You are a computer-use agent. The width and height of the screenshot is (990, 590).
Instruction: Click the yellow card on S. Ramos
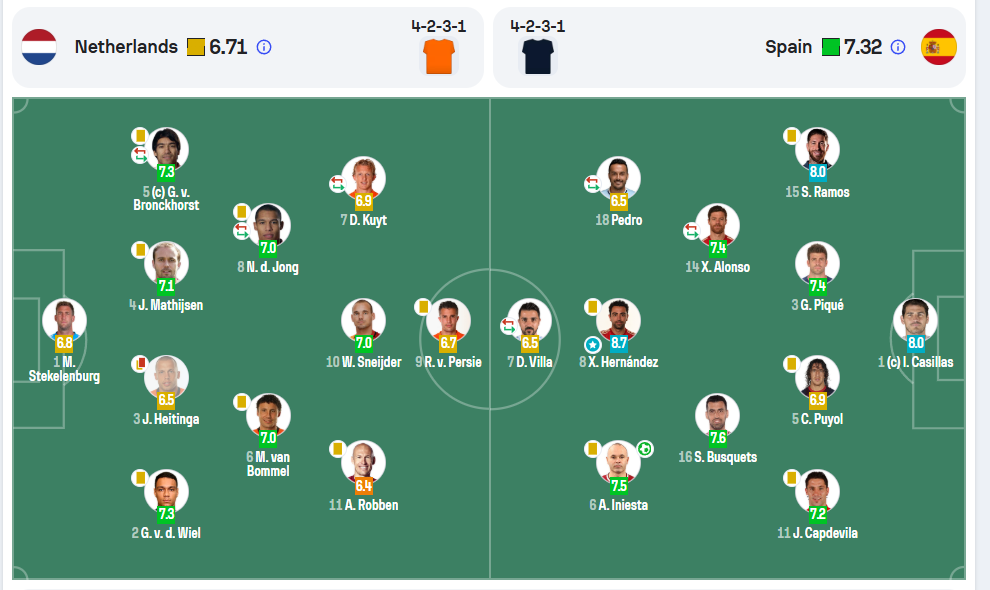click(x=791, y=136)
